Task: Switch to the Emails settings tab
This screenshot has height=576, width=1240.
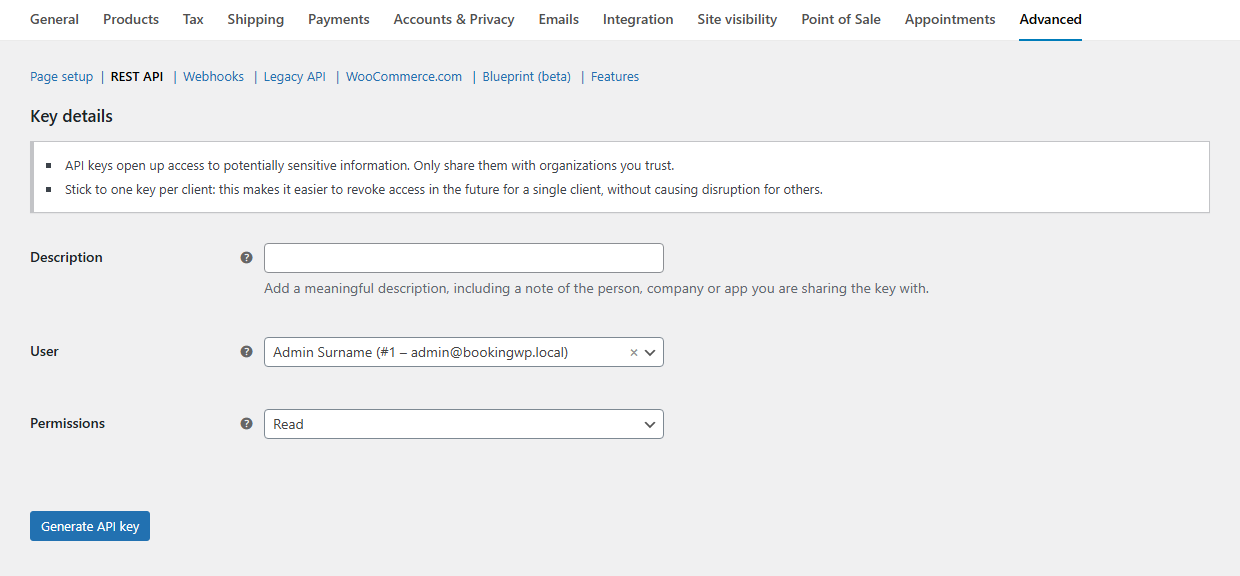Action: click(x=558, y=19)
